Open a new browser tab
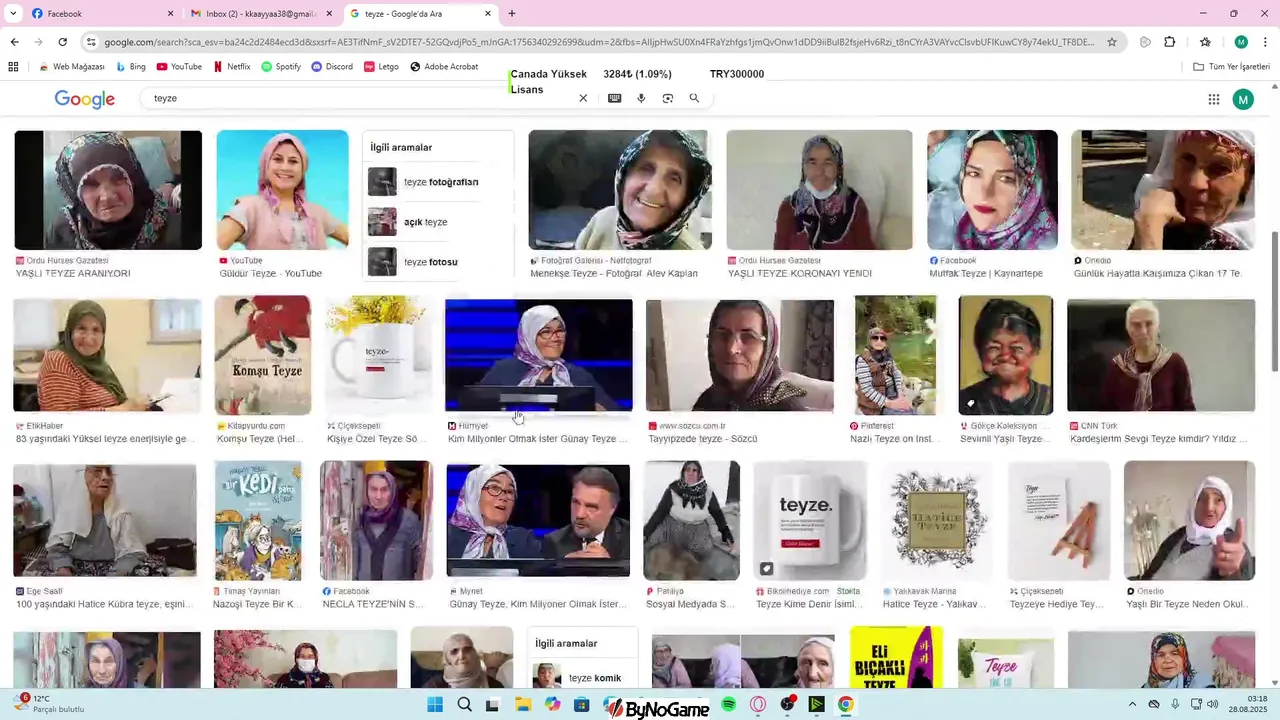The image size is (1280, 720). [x=512, y=14]
